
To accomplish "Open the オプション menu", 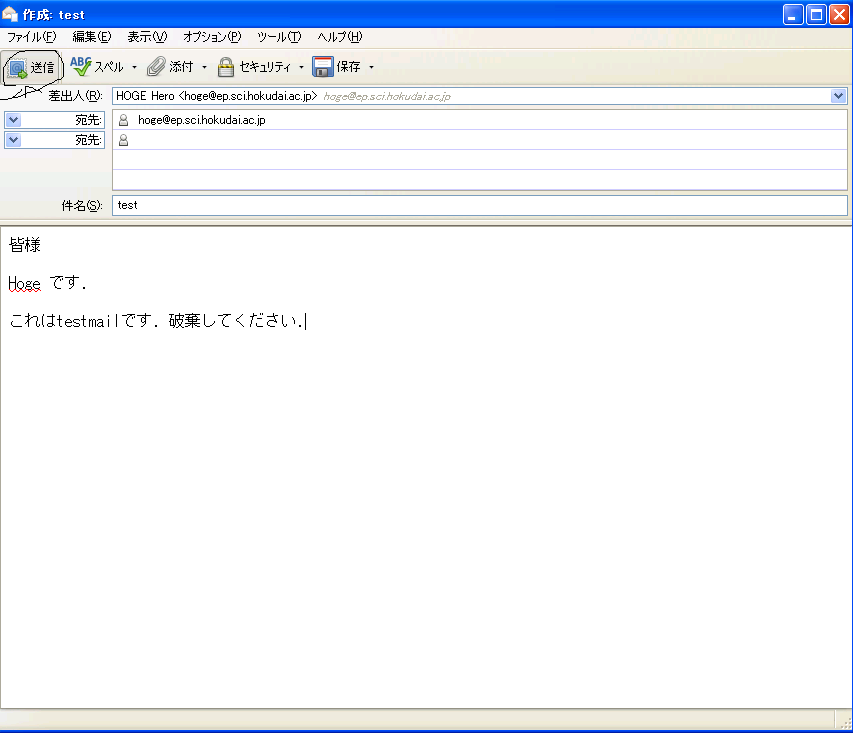I will pyautogui.click(x=211, y=37).
